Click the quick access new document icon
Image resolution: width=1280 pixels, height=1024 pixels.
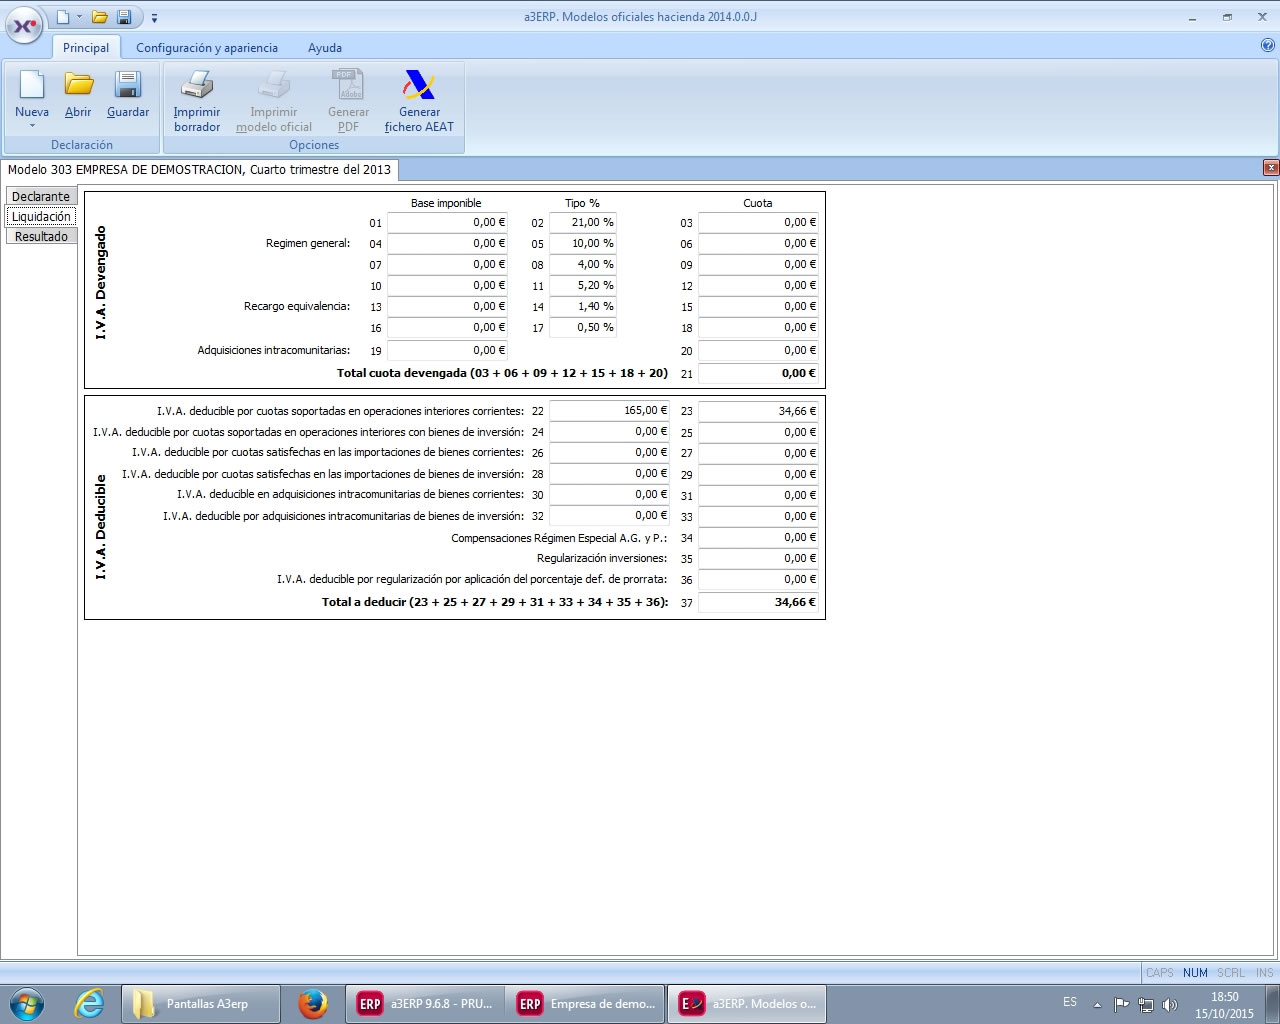[62, 17]
